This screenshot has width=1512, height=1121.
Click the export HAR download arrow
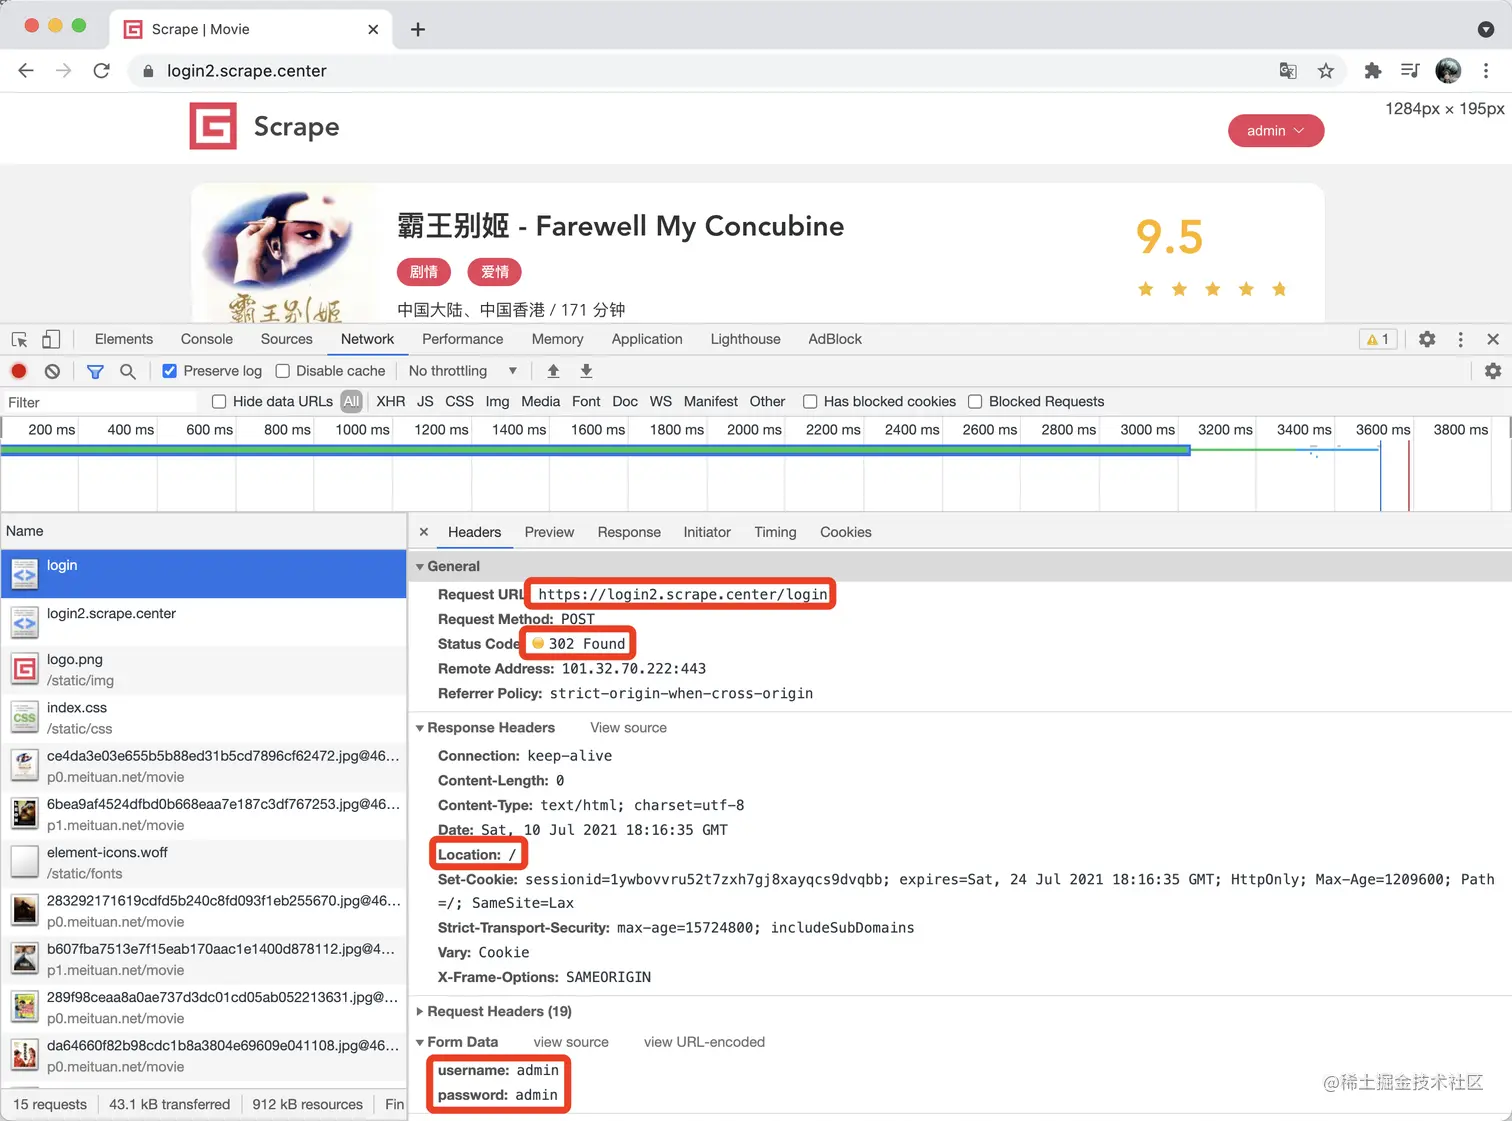click(587, 371)
